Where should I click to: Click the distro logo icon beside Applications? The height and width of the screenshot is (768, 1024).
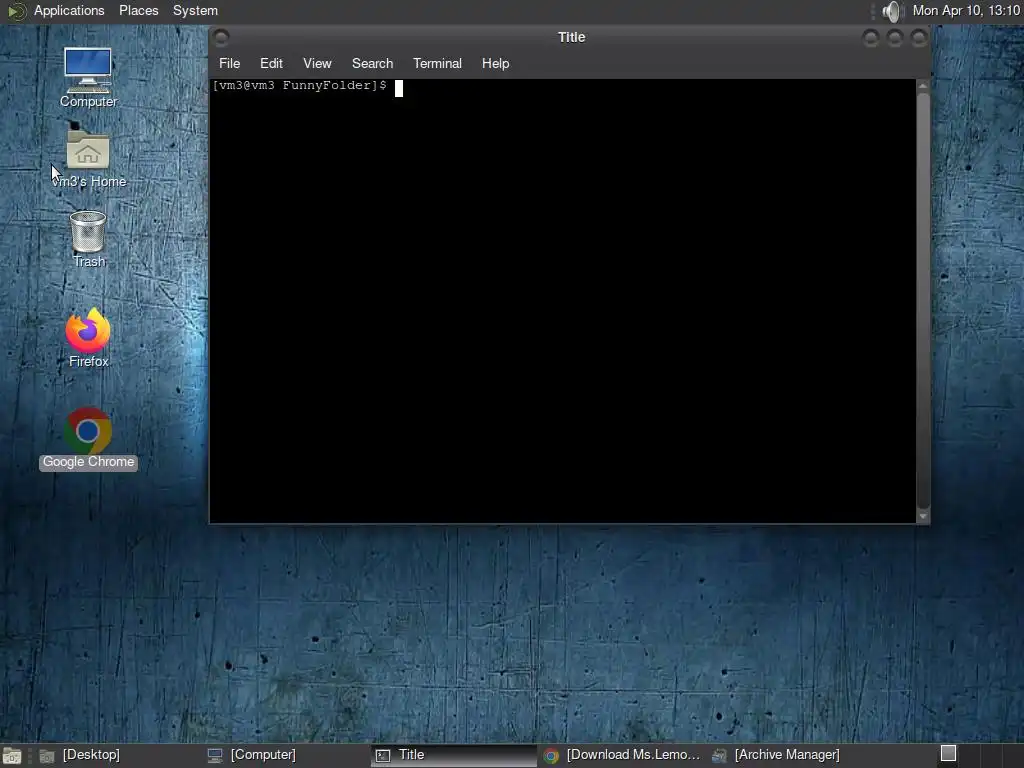[x=16, y=11]
